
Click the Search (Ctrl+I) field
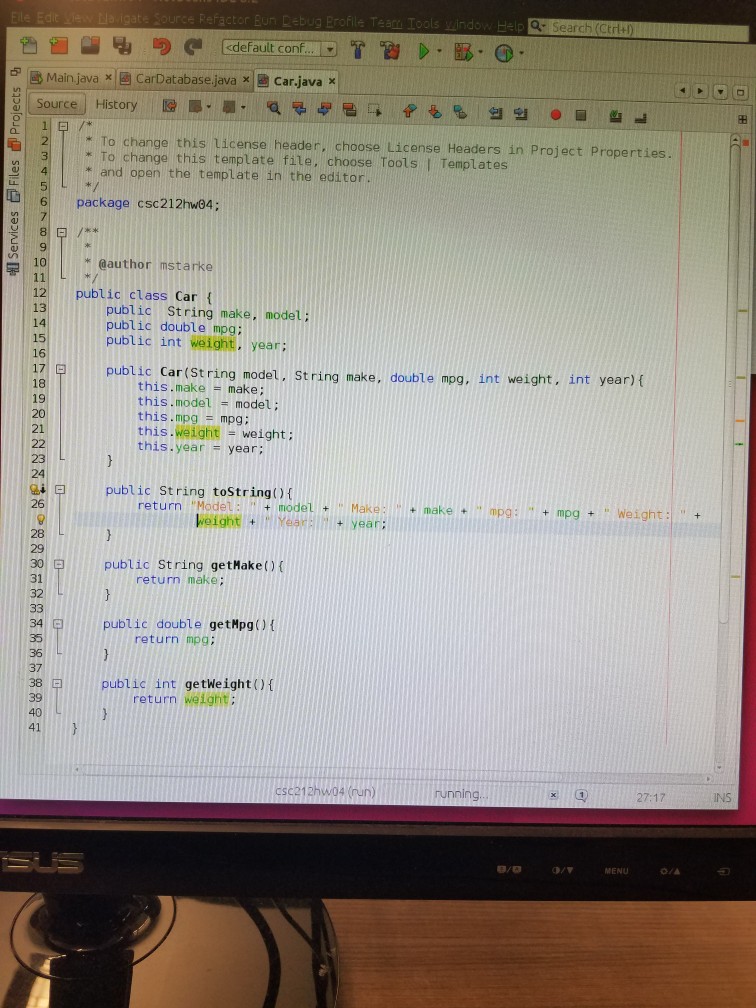point(638,29)
